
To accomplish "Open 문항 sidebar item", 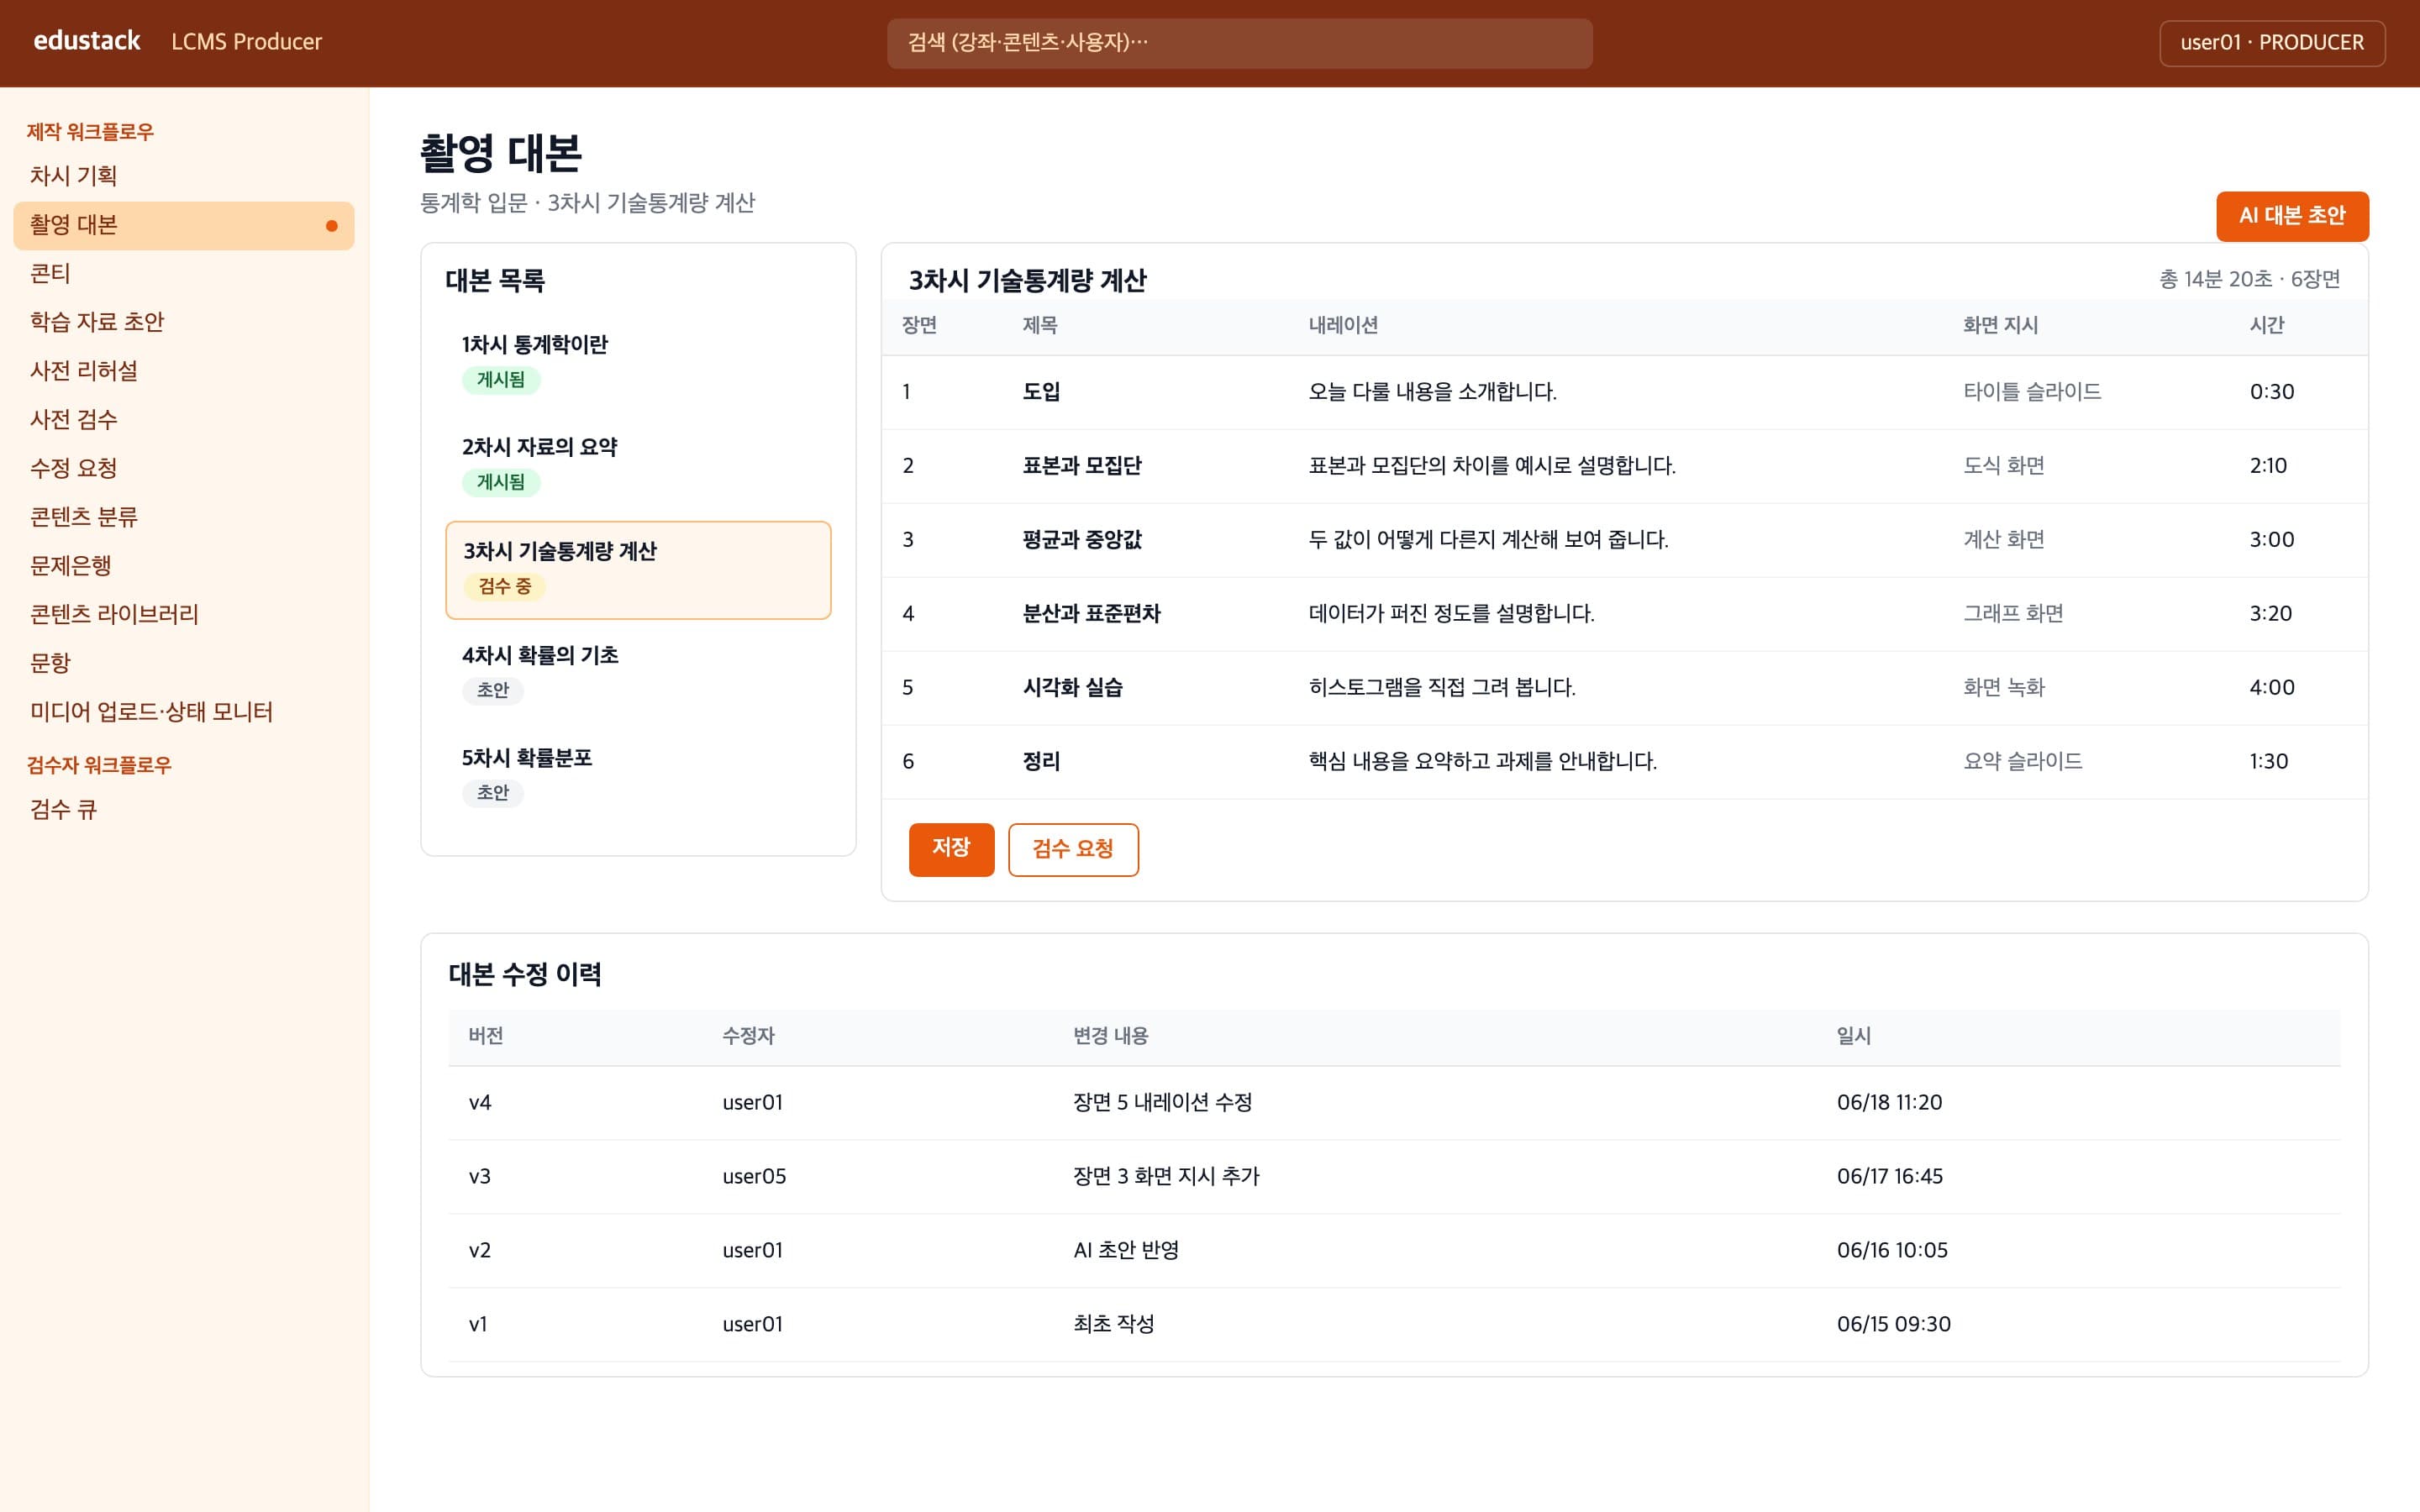I will pyautogui.click(x=184, y=663).
